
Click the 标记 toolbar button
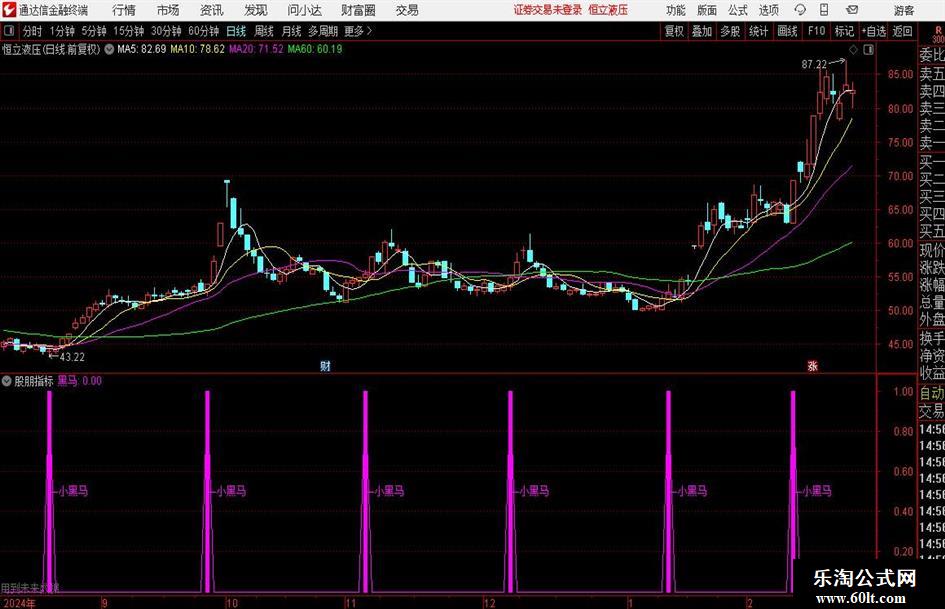point(844,31)
